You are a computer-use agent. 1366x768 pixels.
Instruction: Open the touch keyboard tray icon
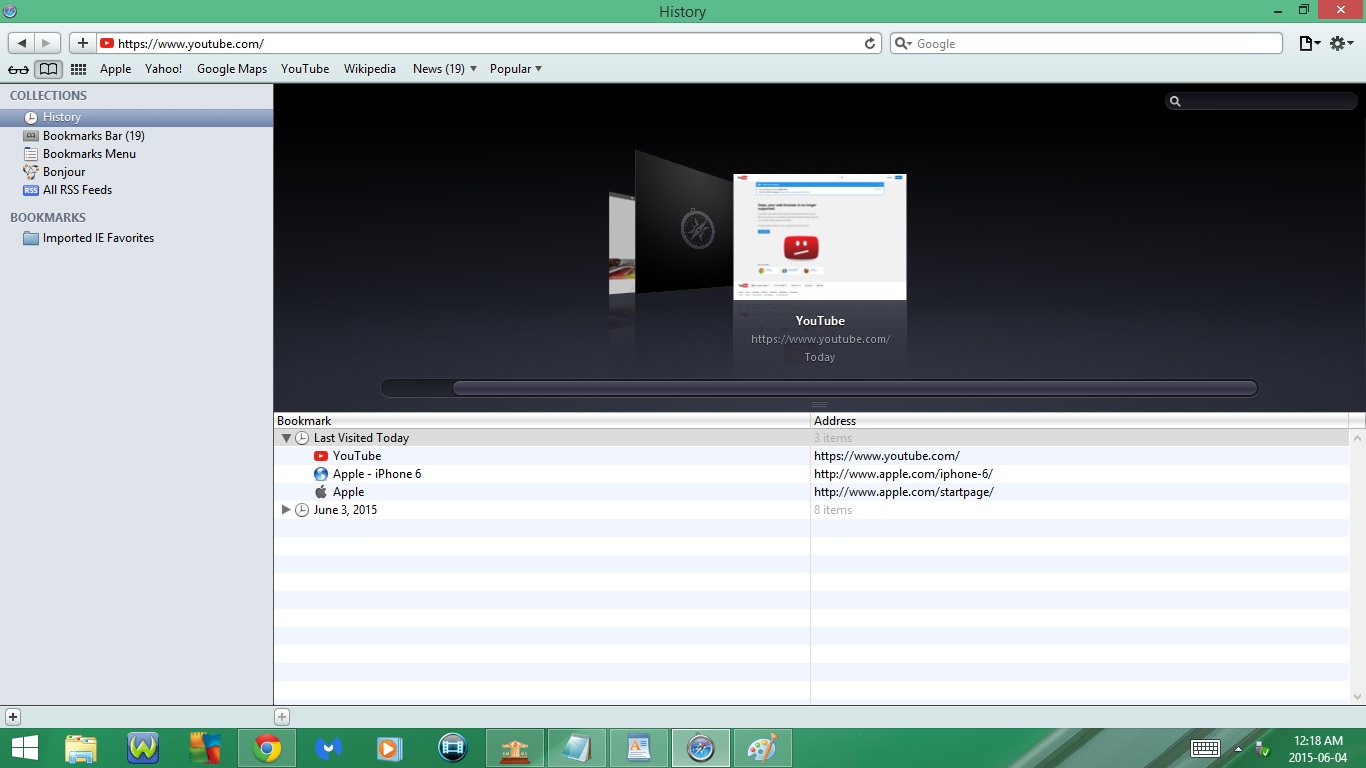point(1205,748)
